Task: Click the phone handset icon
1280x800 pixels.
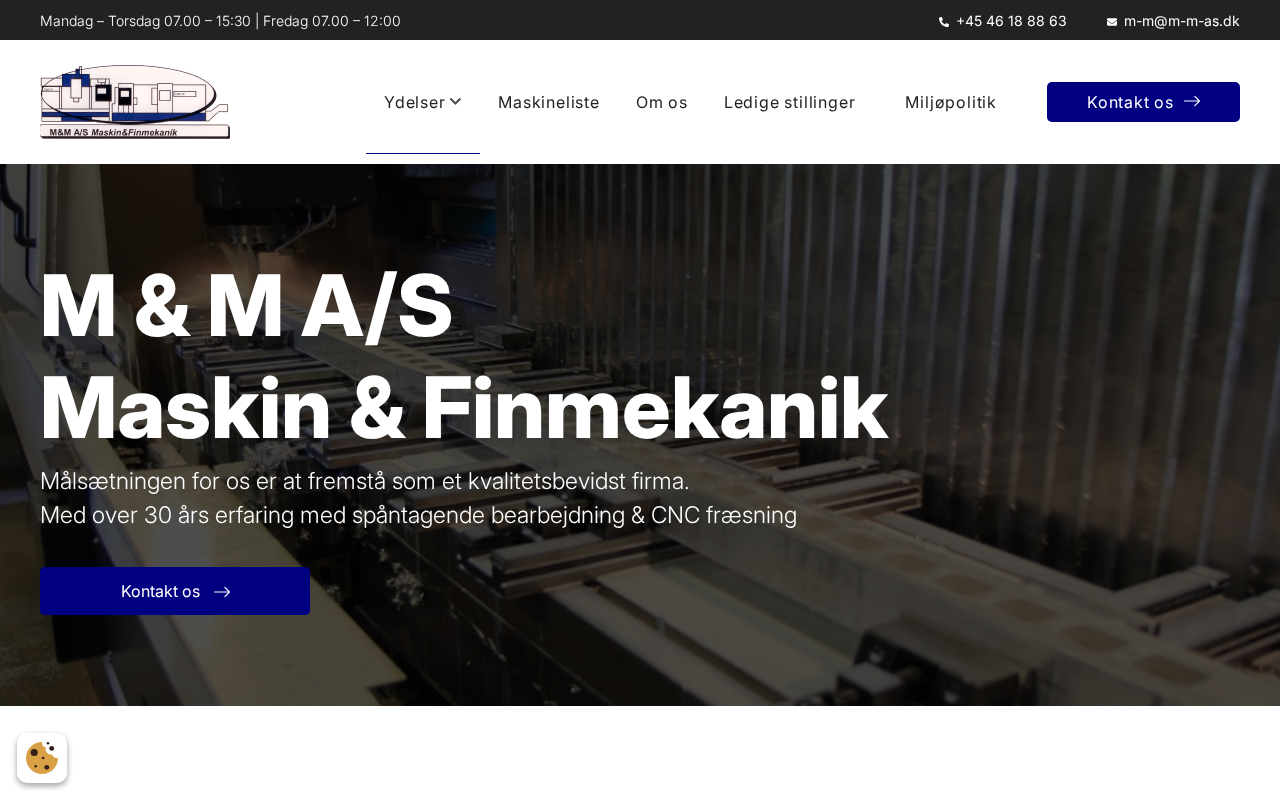Action: click(x=944, y=22)
